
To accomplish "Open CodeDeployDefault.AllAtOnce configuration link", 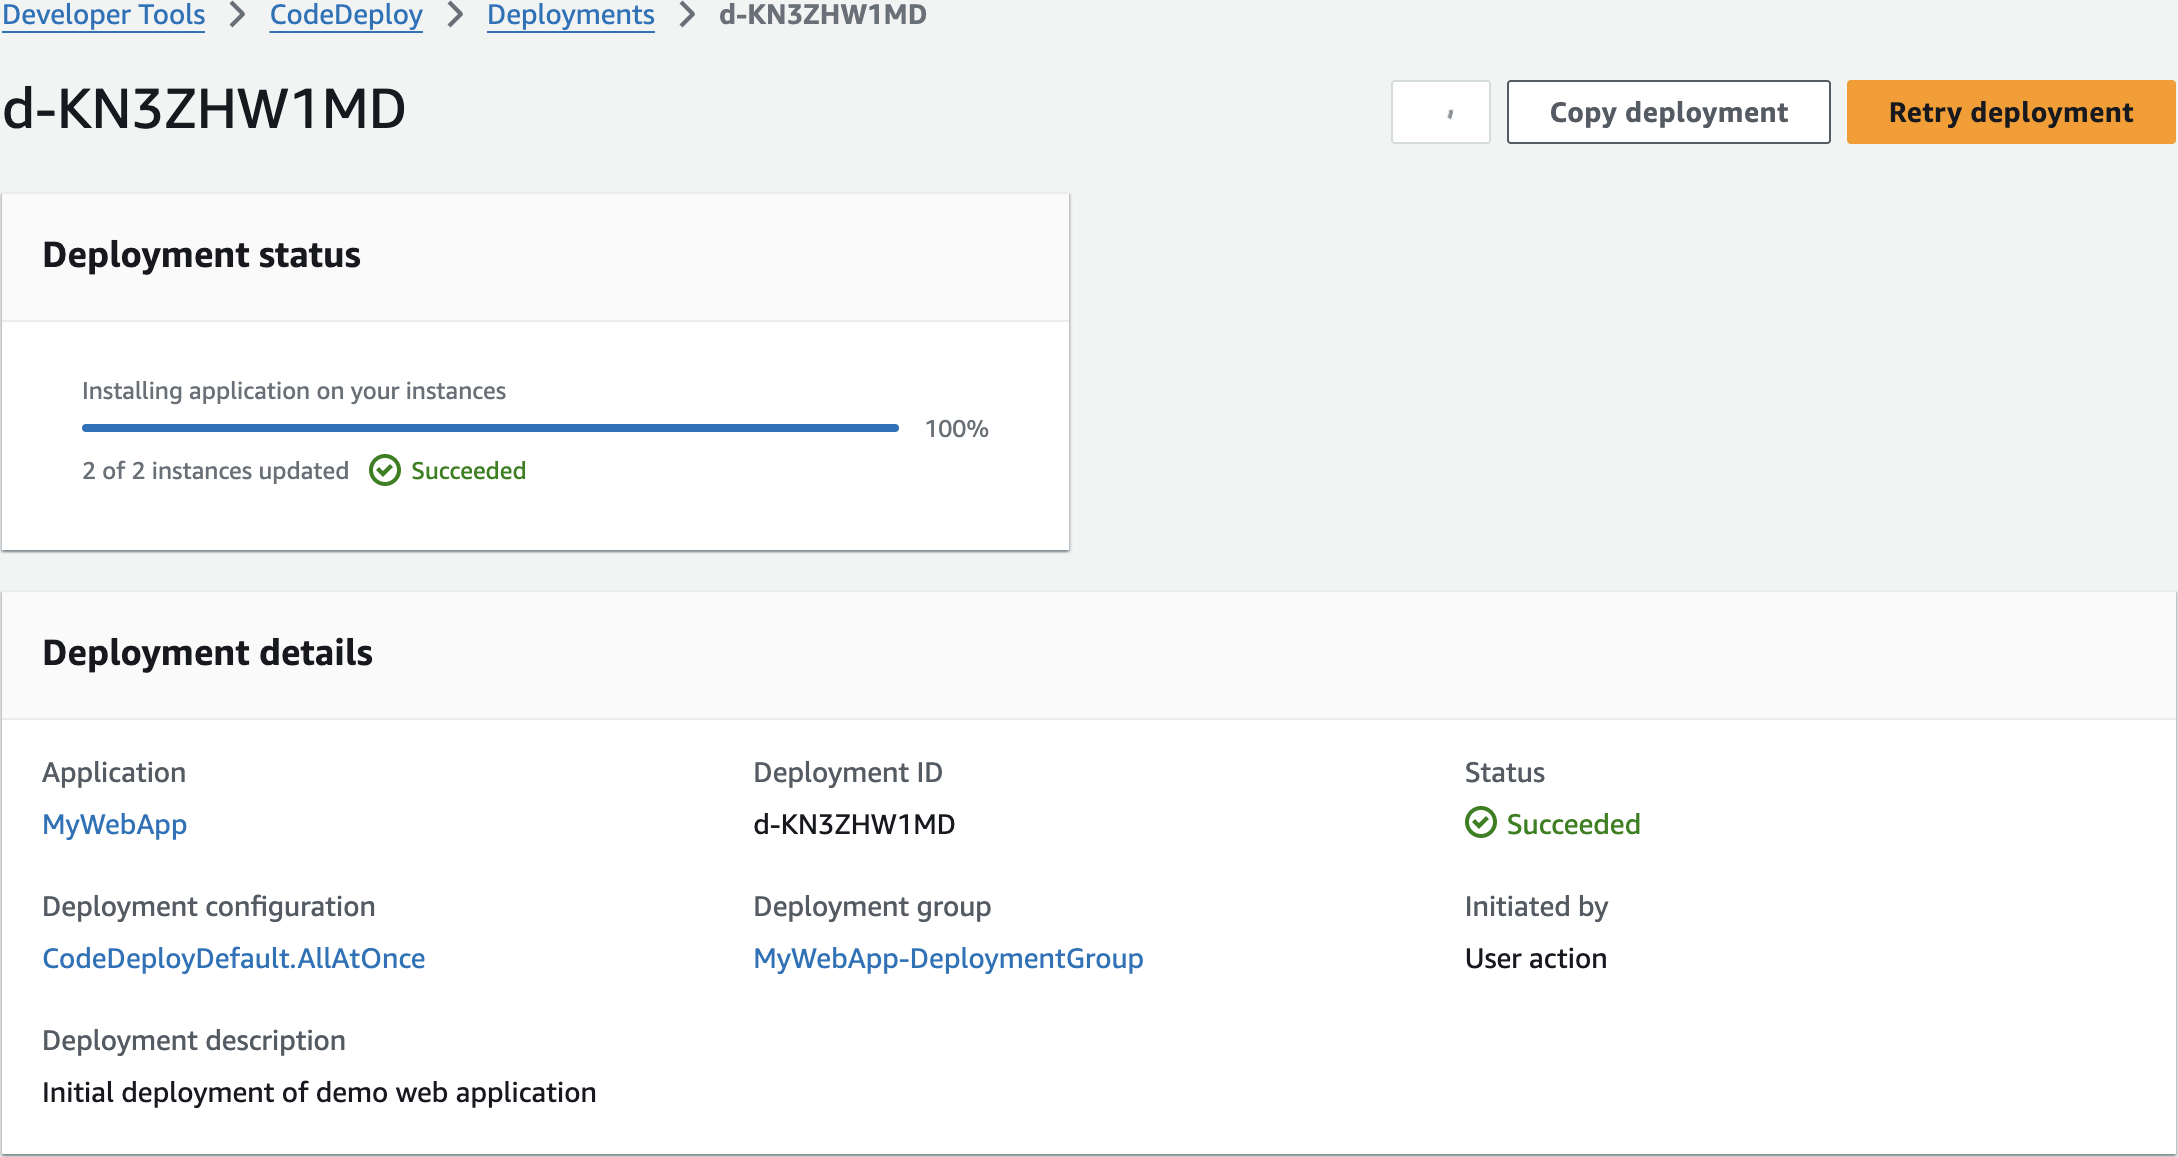I will coord(234,958).
